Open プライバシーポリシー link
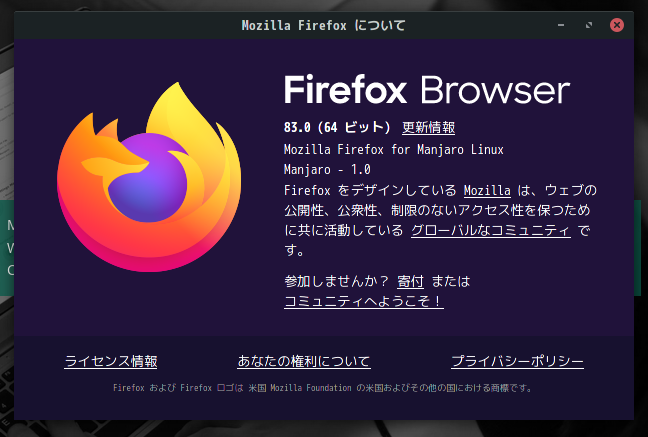648x437 pixels. (x=517, y=361)
